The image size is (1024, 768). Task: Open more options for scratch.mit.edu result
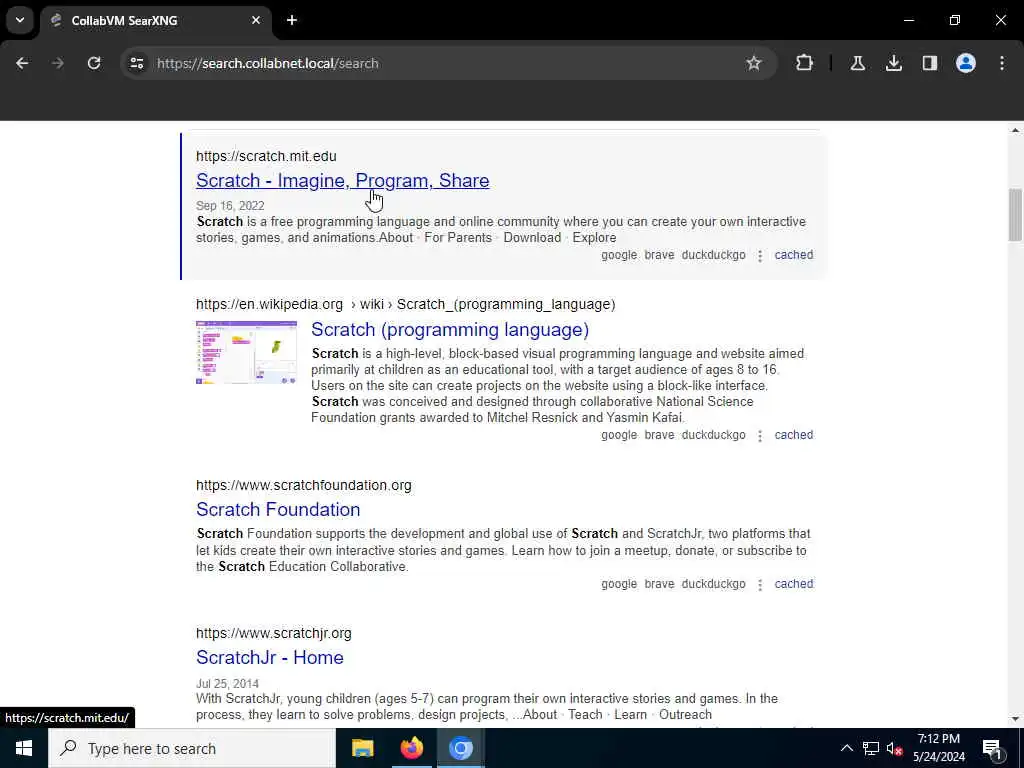click(x=760, y=255)
